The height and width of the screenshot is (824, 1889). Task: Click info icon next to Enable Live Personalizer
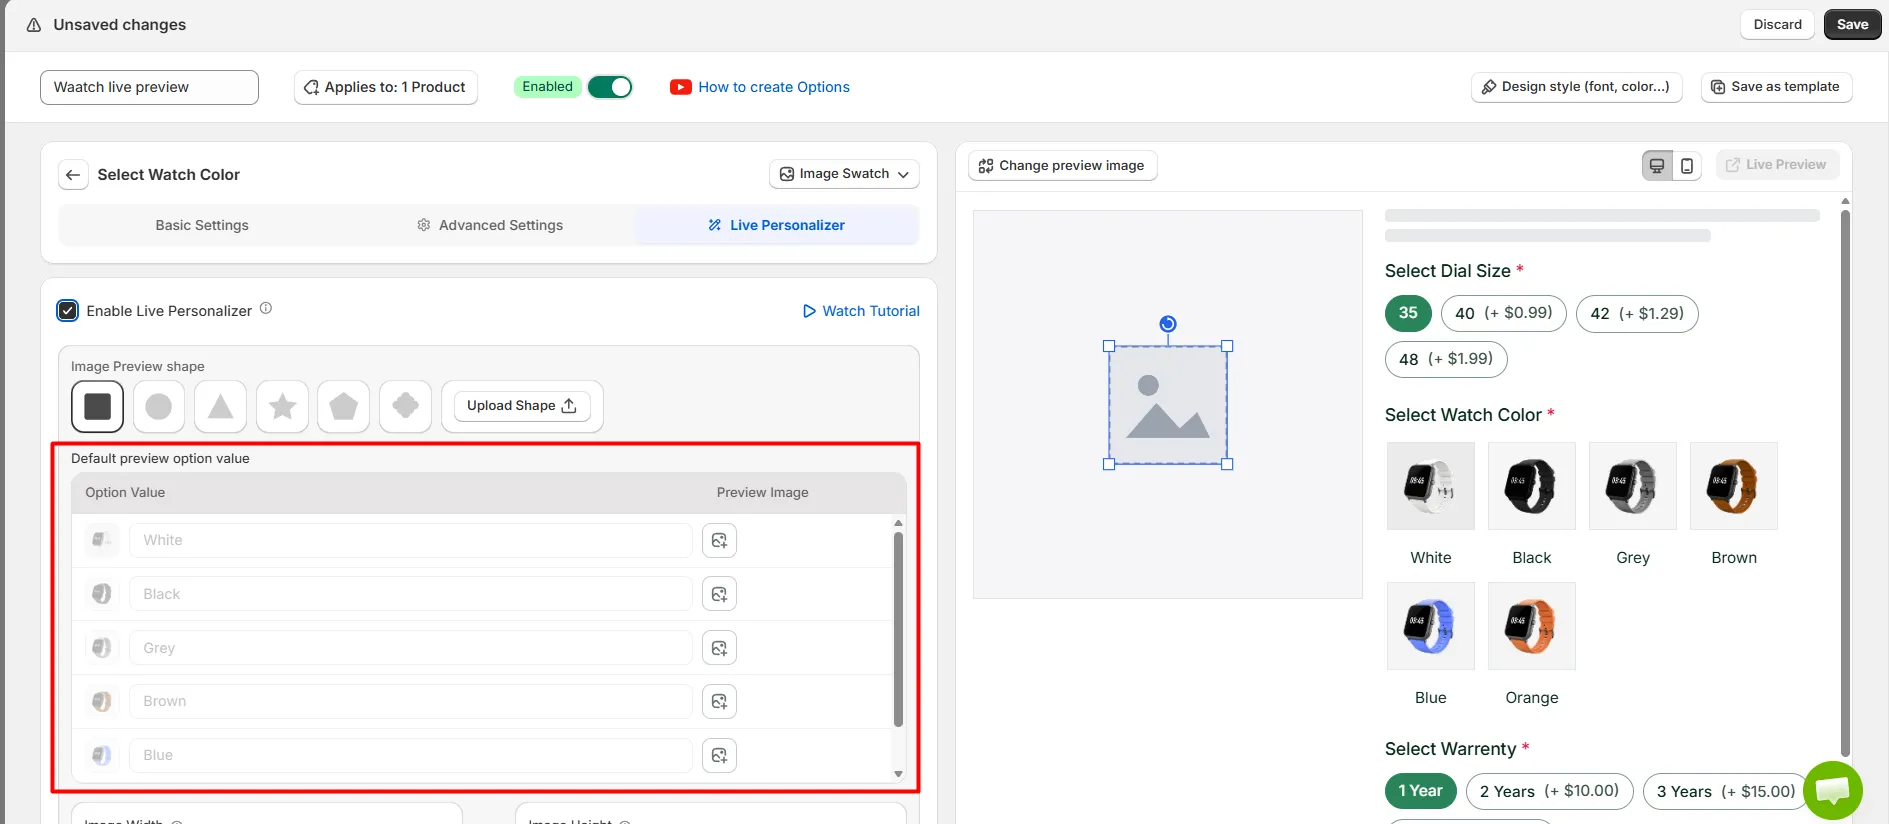pyautogui.click(x=266, y=309)
